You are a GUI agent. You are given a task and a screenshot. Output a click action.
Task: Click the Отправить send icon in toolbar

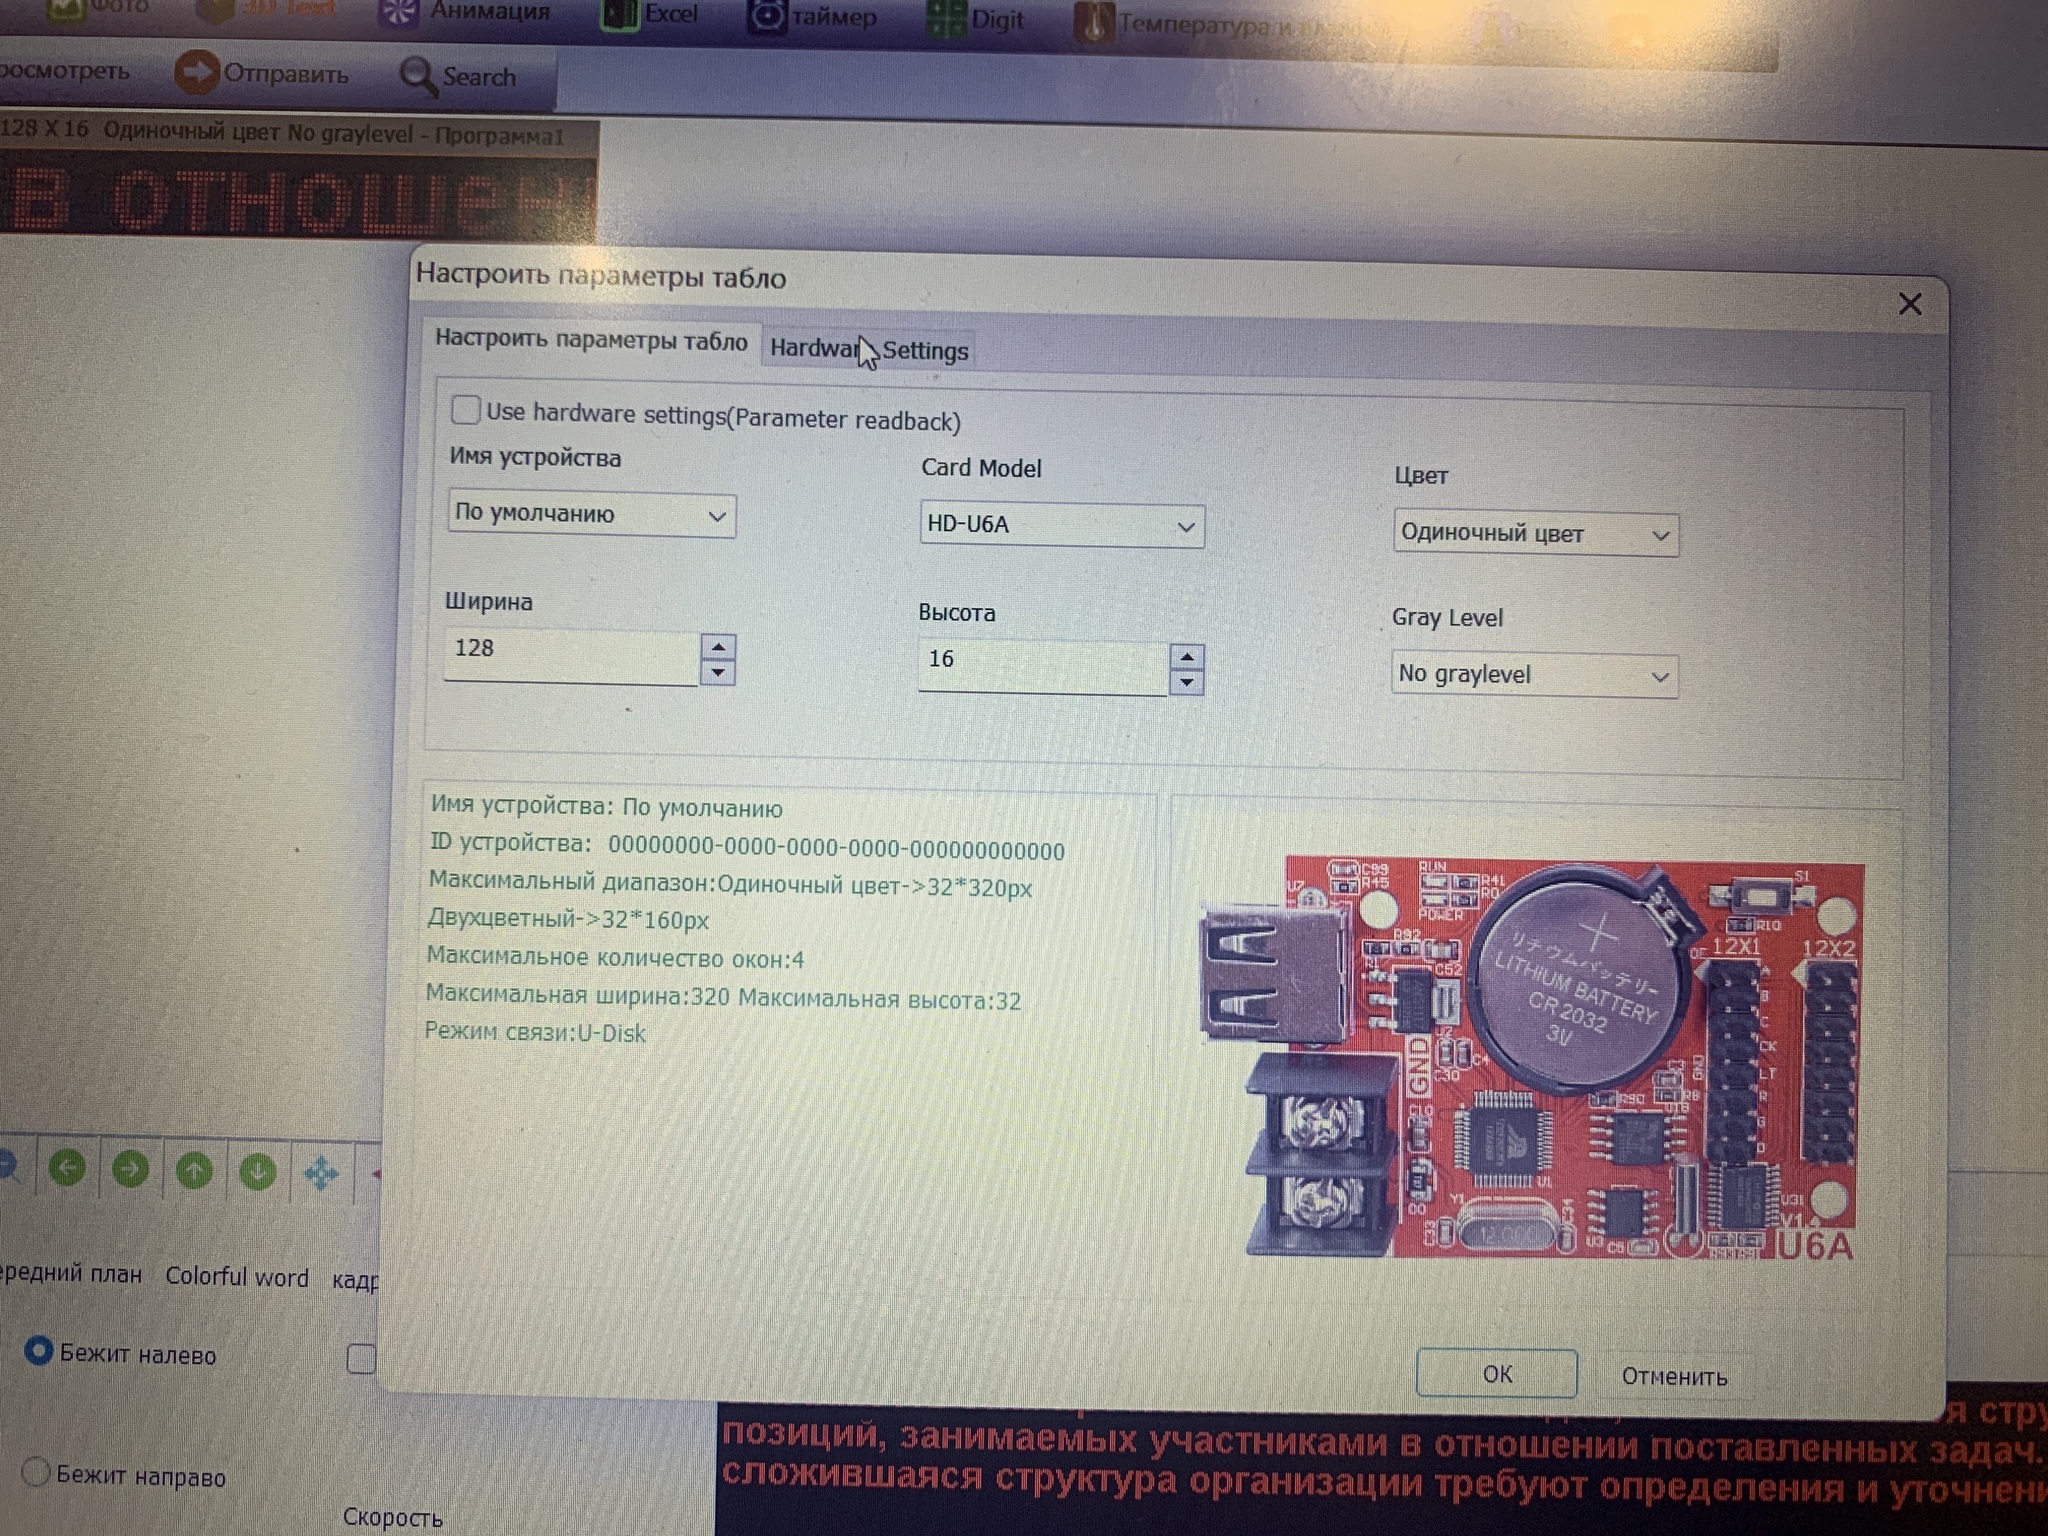(x=196, y=72)
